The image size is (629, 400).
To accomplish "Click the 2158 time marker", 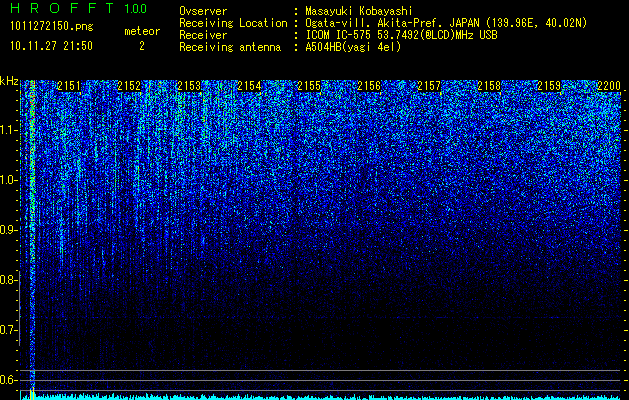I will point(489,86).
